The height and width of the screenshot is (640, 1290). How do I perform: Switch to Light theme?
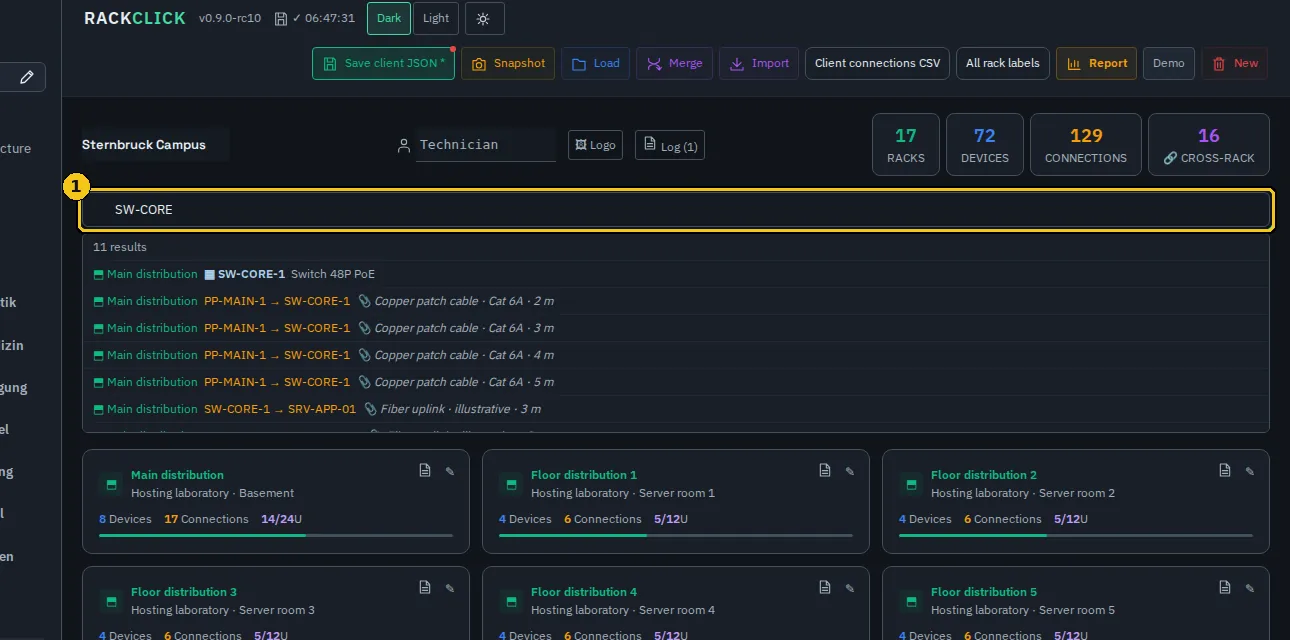pyautogui.click(x=436, y=19)
